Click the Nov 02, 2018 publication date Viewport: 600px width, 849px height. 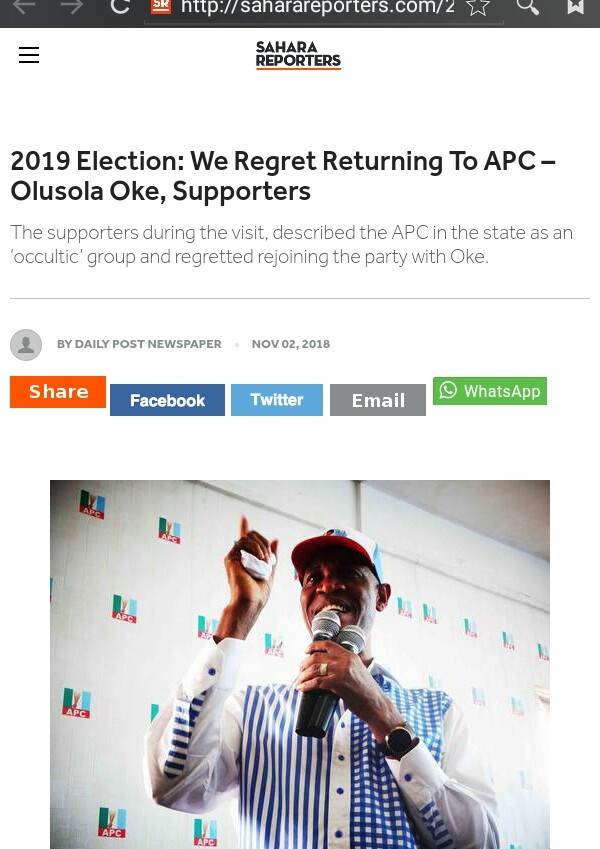pos(290,344)
